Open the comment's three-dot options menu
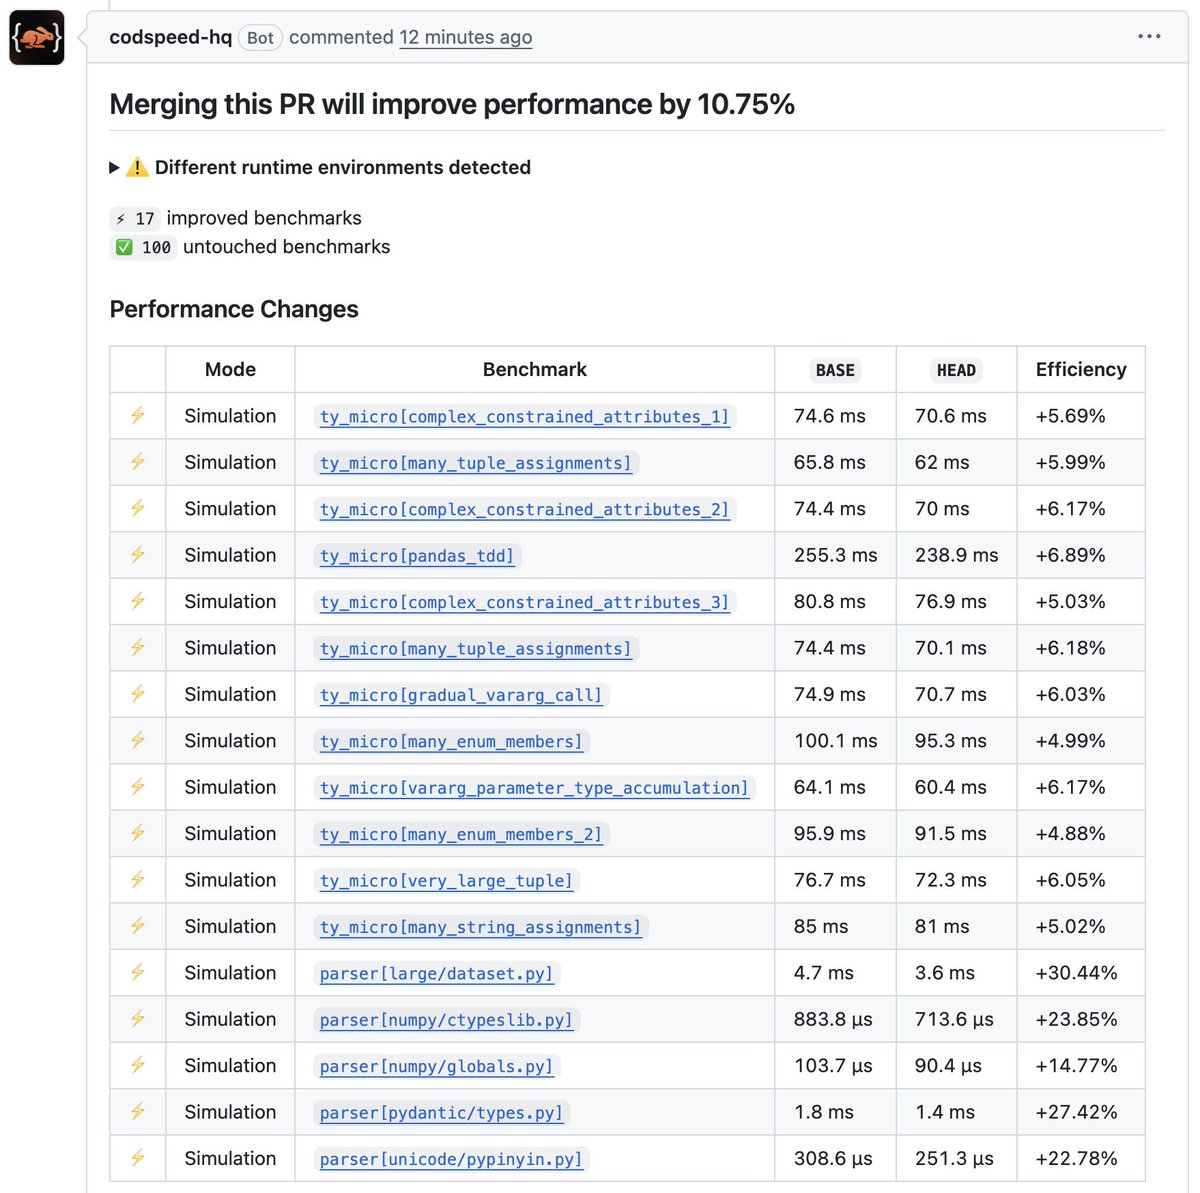This screenshot has width=1200, height=1193. (1149, 37)
